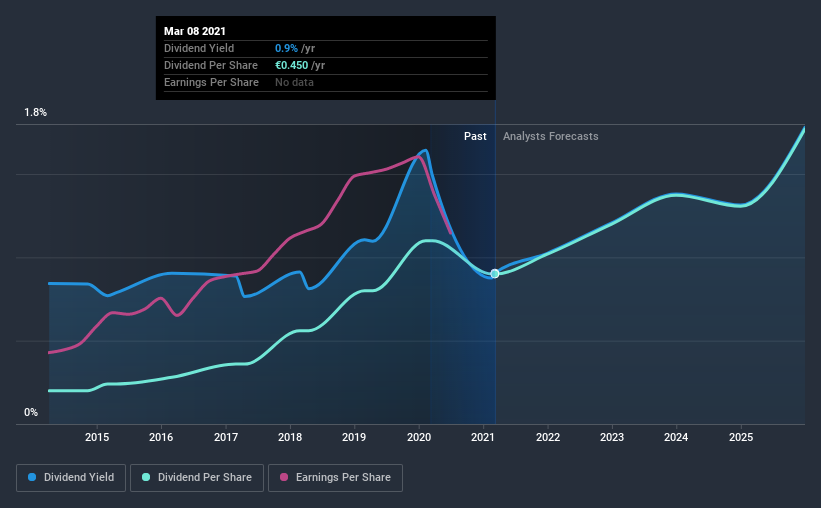821x508 pixels.
Task: Select the 2018 label on the x-axis
Action: point(290,437)
